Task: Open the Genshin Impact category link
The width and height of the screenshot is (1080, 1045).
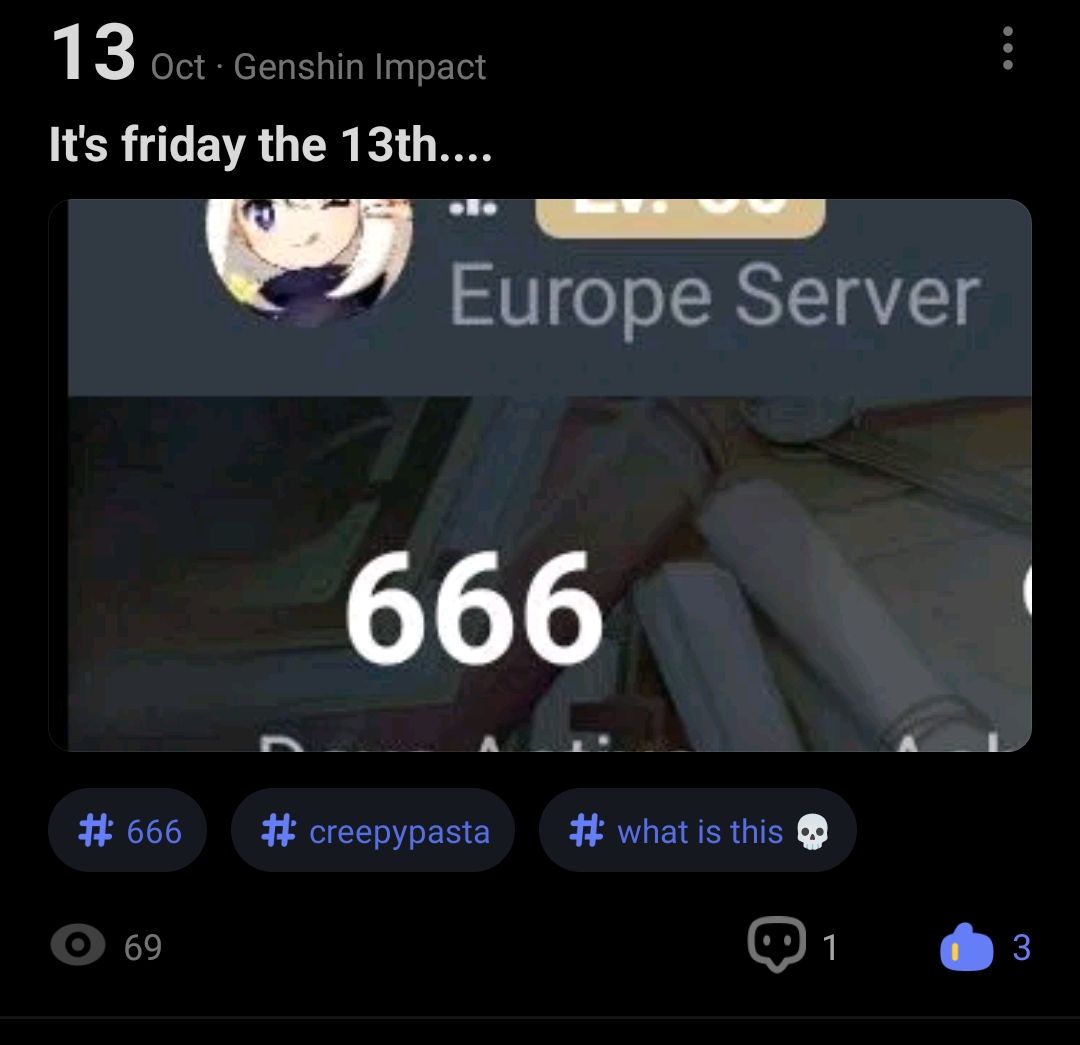Action: click(x=360, y=67)
